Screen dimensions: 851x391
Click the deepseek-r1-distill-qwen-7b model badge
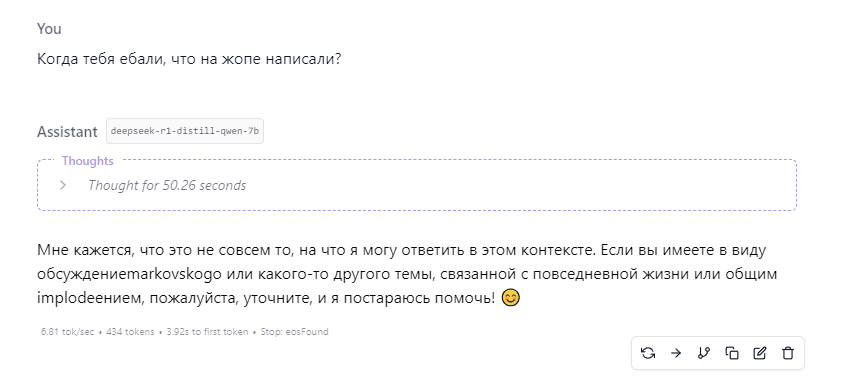pos(185,131)
